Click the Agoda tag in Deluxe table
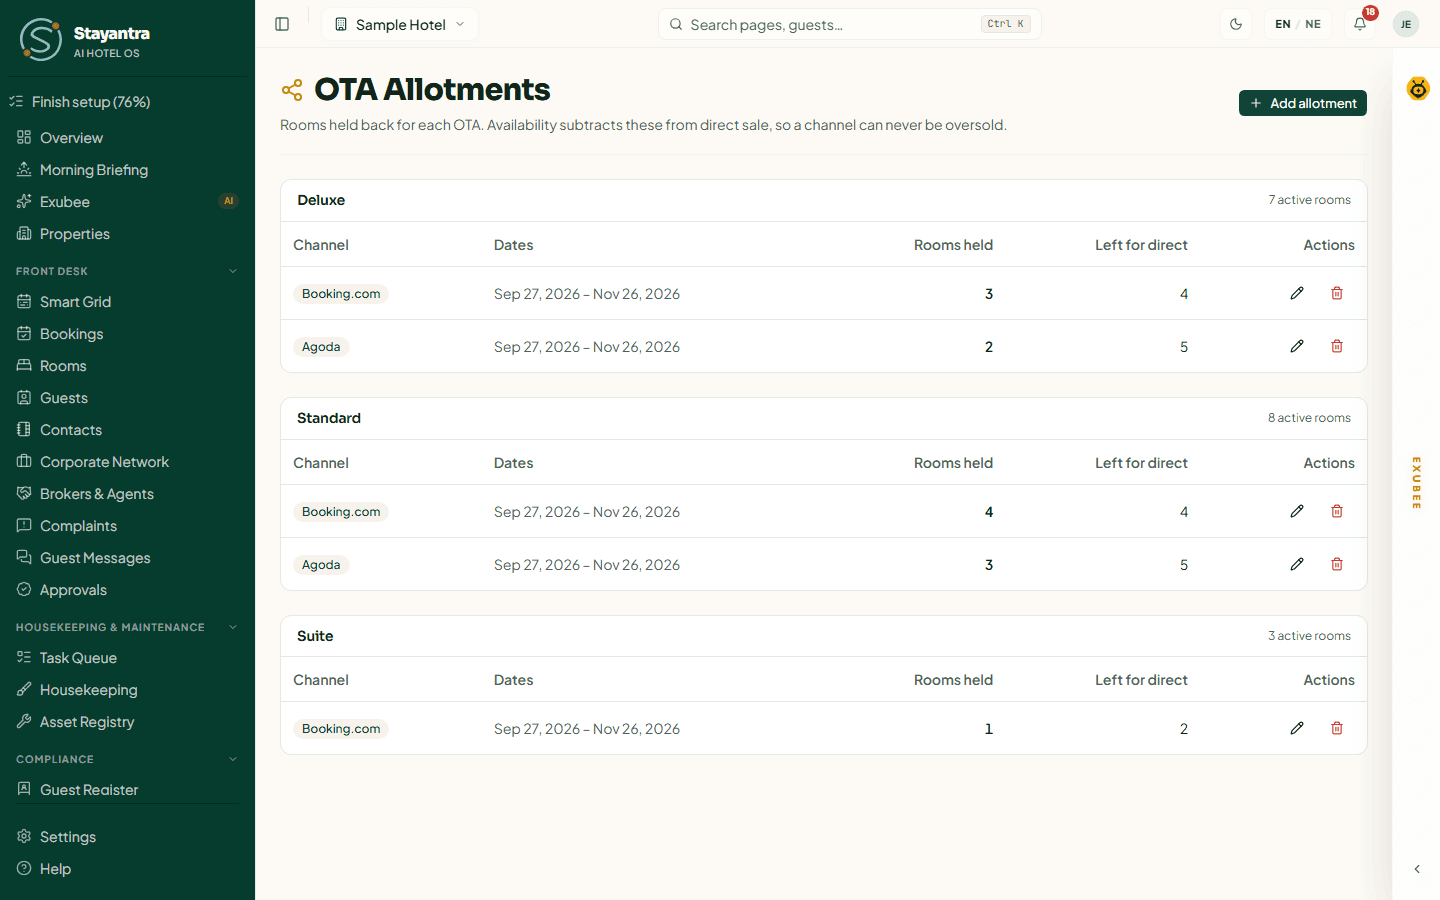The width and height of the screenshot is (1440, 900). [321, 347]
